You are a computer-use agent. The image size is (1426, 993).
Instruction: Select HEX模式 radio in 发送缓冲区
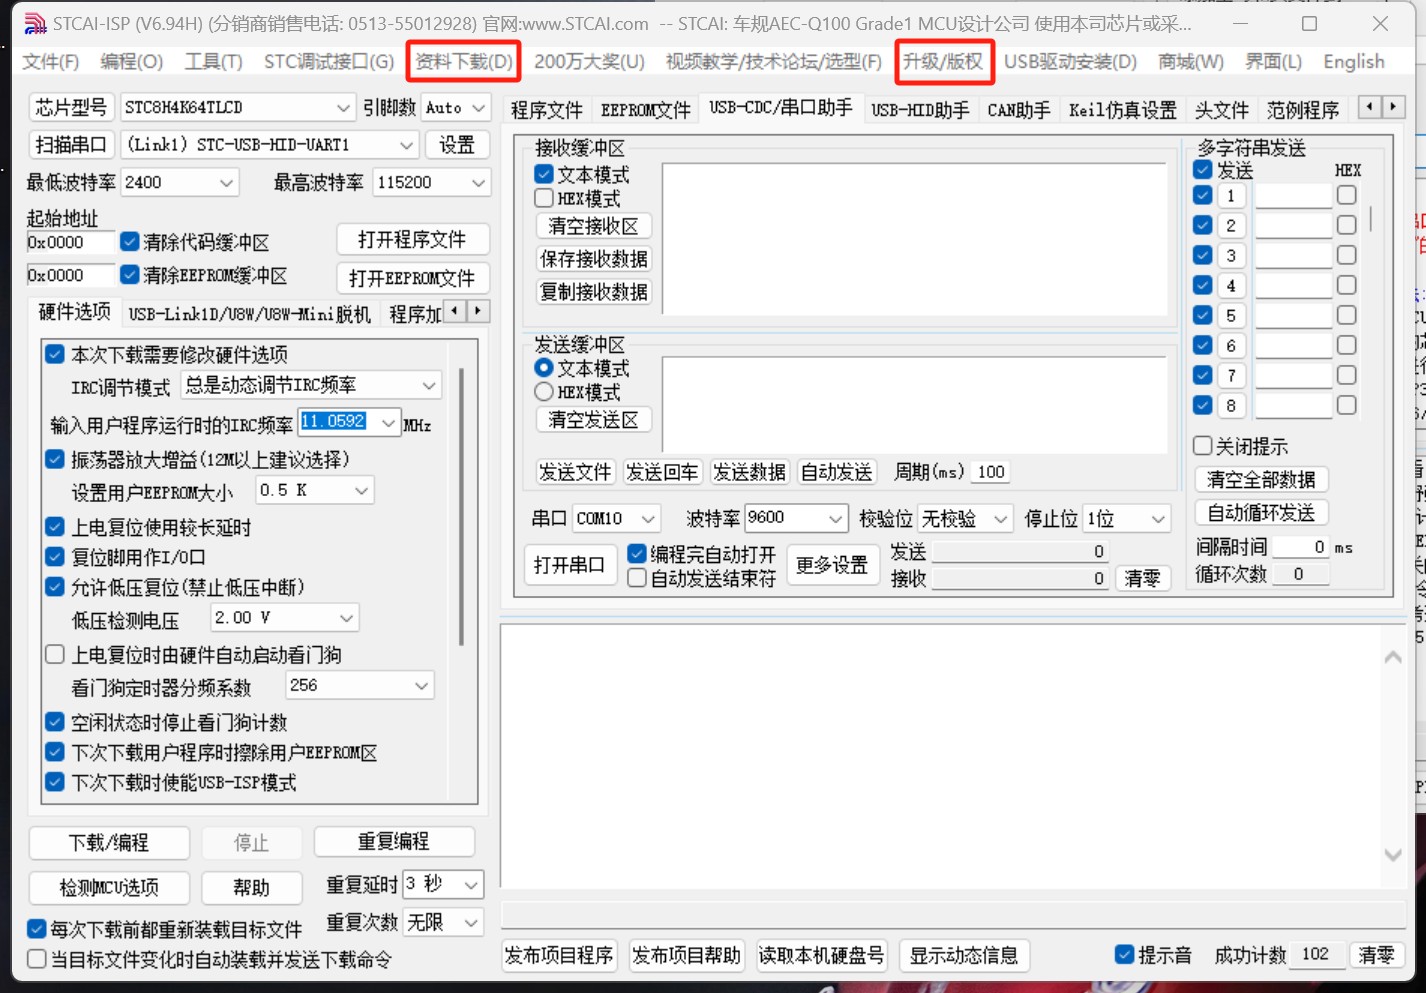point(544,392)
